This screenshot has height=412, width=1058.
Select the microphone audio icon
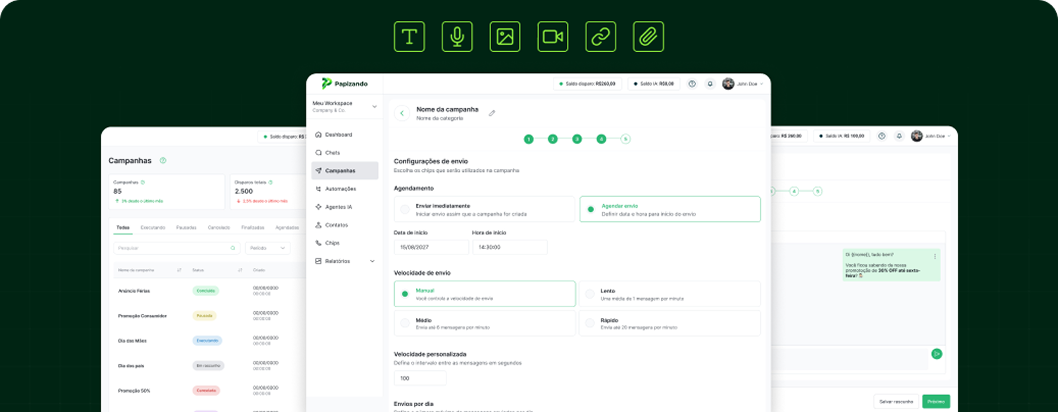tap(457, 37)
